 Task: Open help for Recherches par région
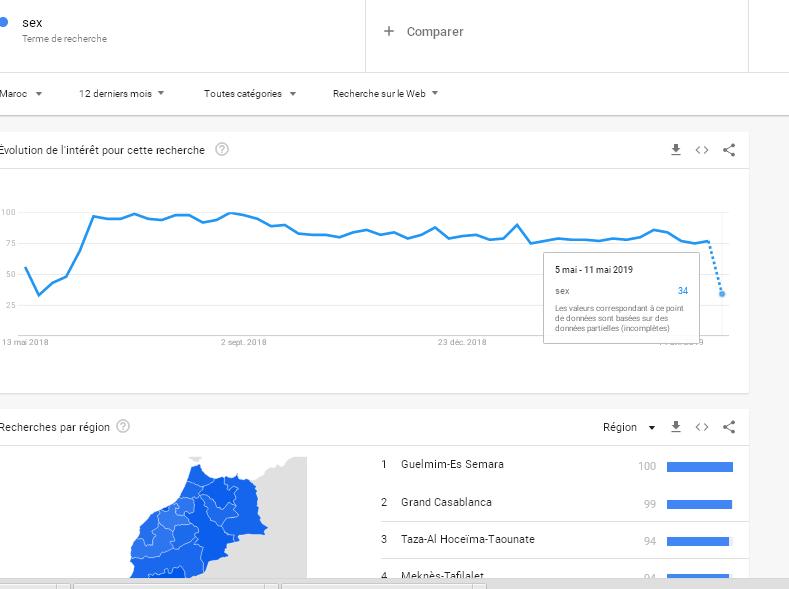tap(123, 427)
